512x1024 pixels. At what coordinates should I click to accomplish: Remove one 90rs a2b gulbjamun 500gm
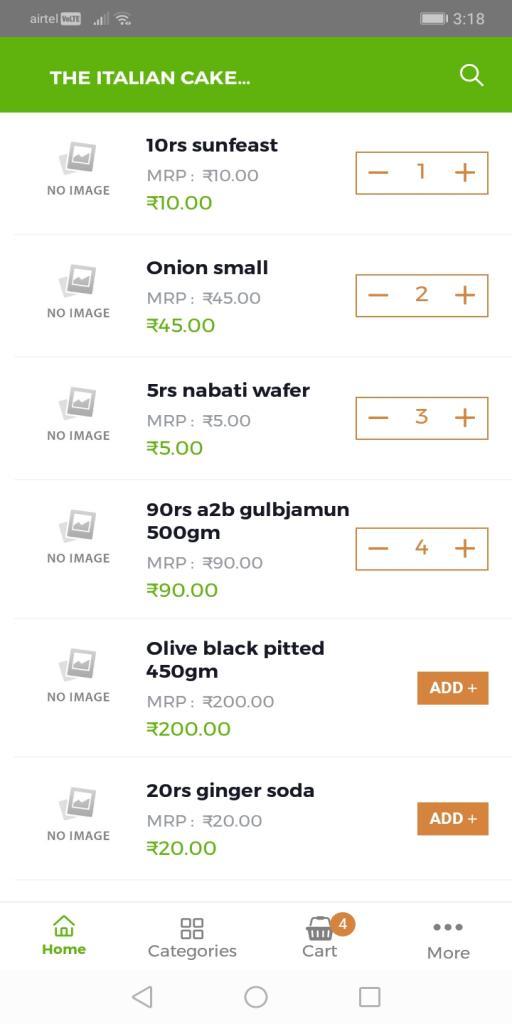pyautogui.click(x=378, y=549)
